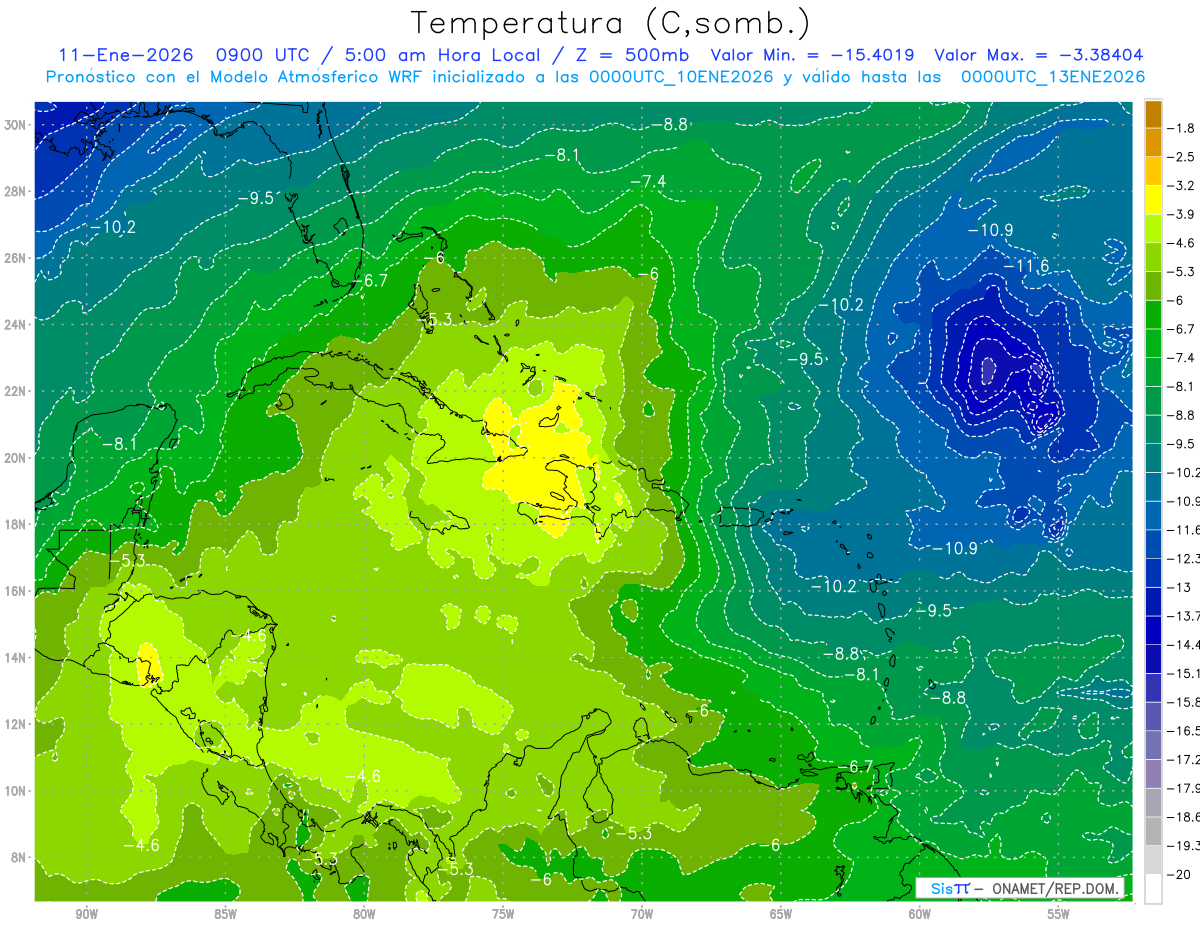Click "Valor Max. = -3.38404" in header

click(1038, 55)
